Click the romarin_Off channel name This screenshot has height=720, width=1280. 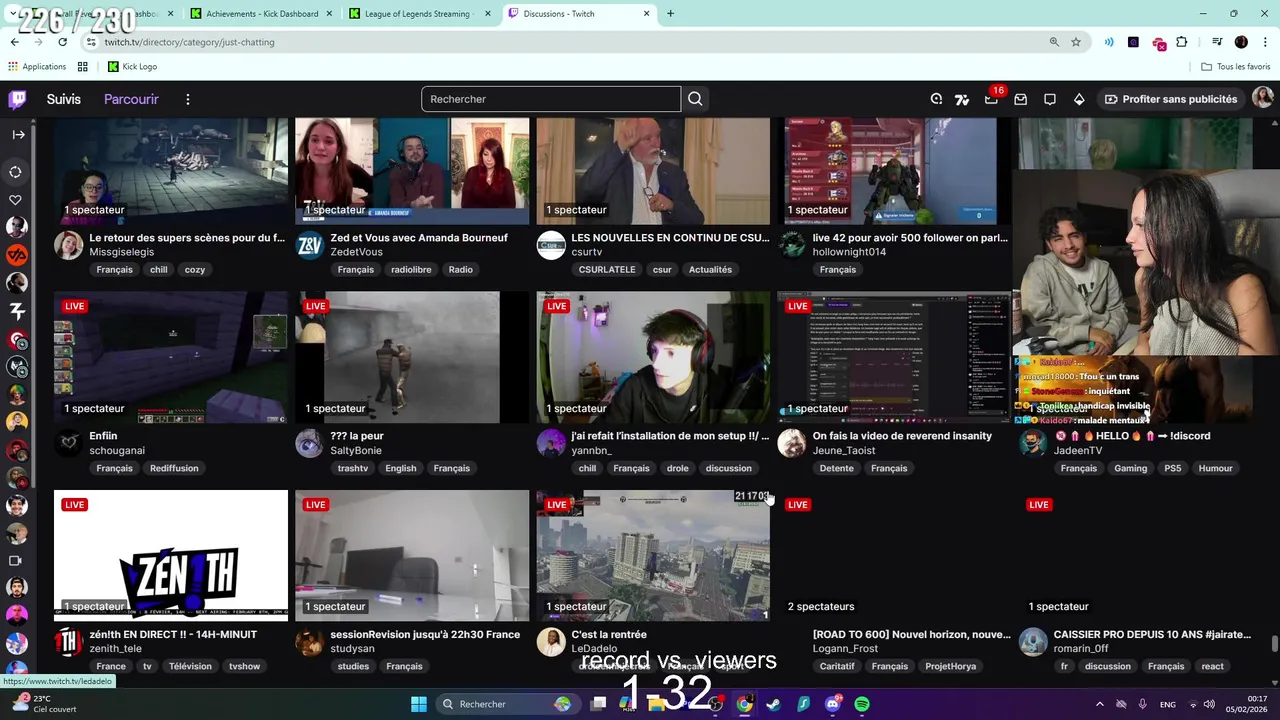tap(1081, 649)
